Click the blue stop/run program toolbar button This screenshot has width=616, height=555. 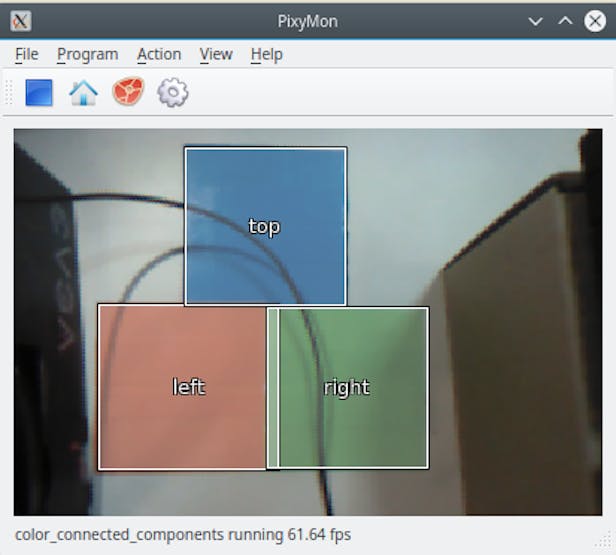(x=39, y=93)
